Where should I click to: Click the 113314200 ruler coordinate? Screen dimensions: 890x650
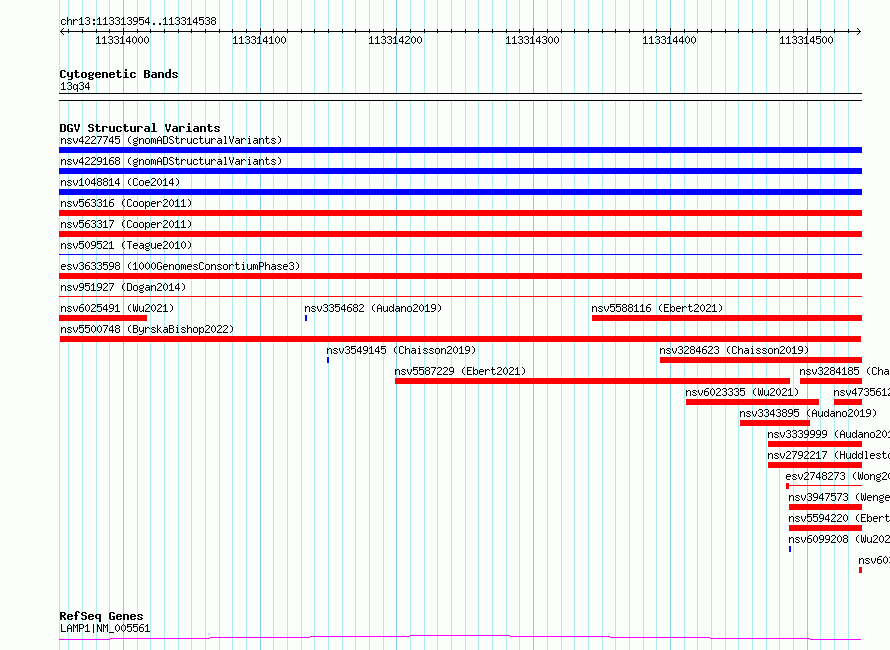pyautogui.click(x=396, y=40)
